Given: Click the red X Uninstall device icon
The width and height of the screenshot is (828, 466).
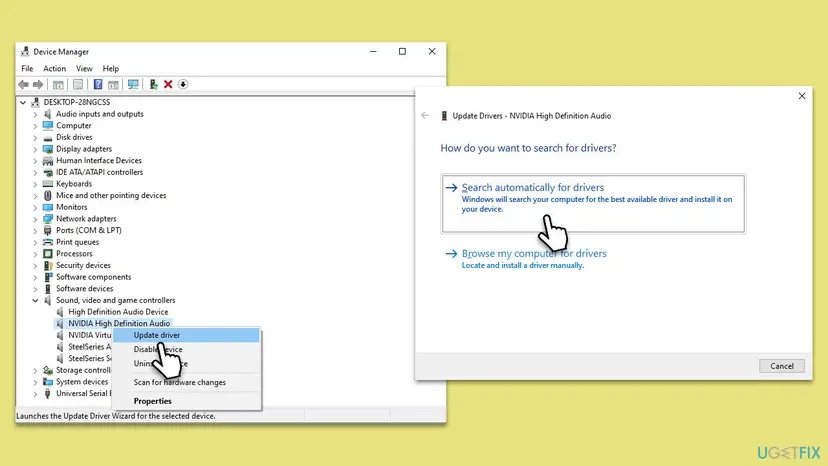Looking at the screenshot, I should [x=168, y=85].
